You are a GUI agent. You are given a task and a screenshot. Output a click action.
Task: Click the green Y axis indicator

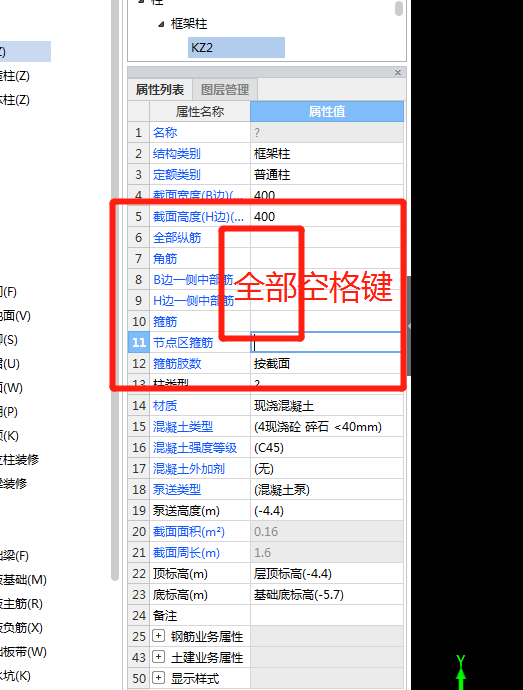[461, 672]
